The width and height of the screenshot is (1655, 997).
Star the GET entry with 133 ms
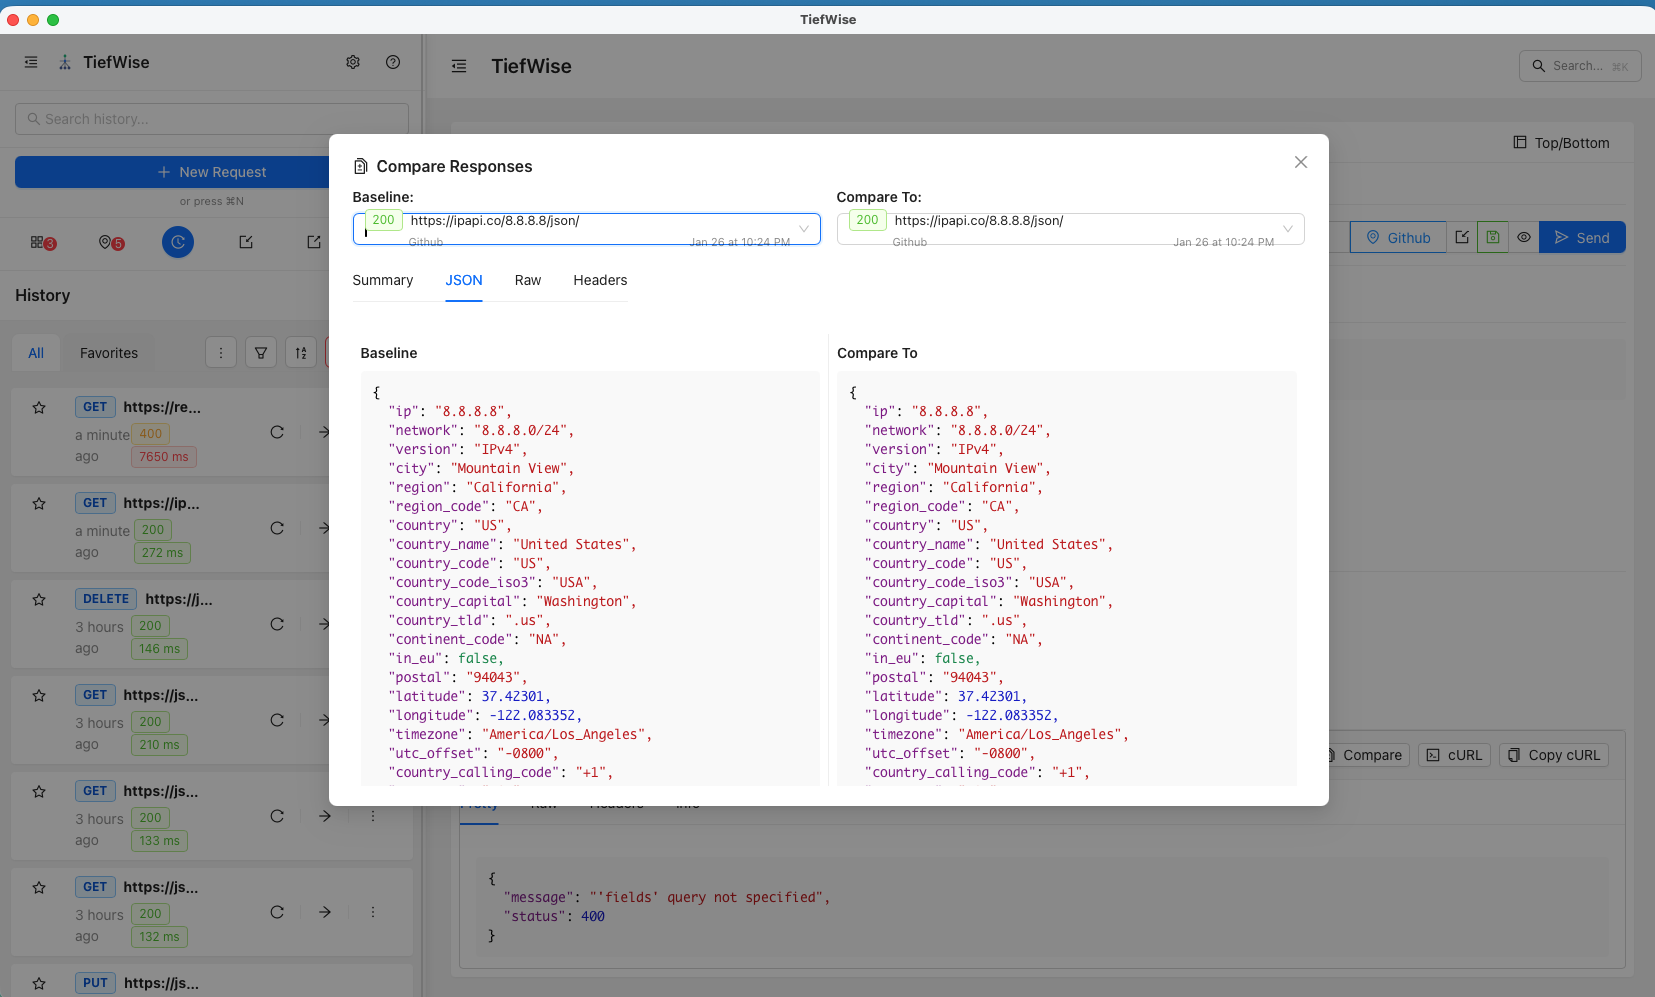39,792
